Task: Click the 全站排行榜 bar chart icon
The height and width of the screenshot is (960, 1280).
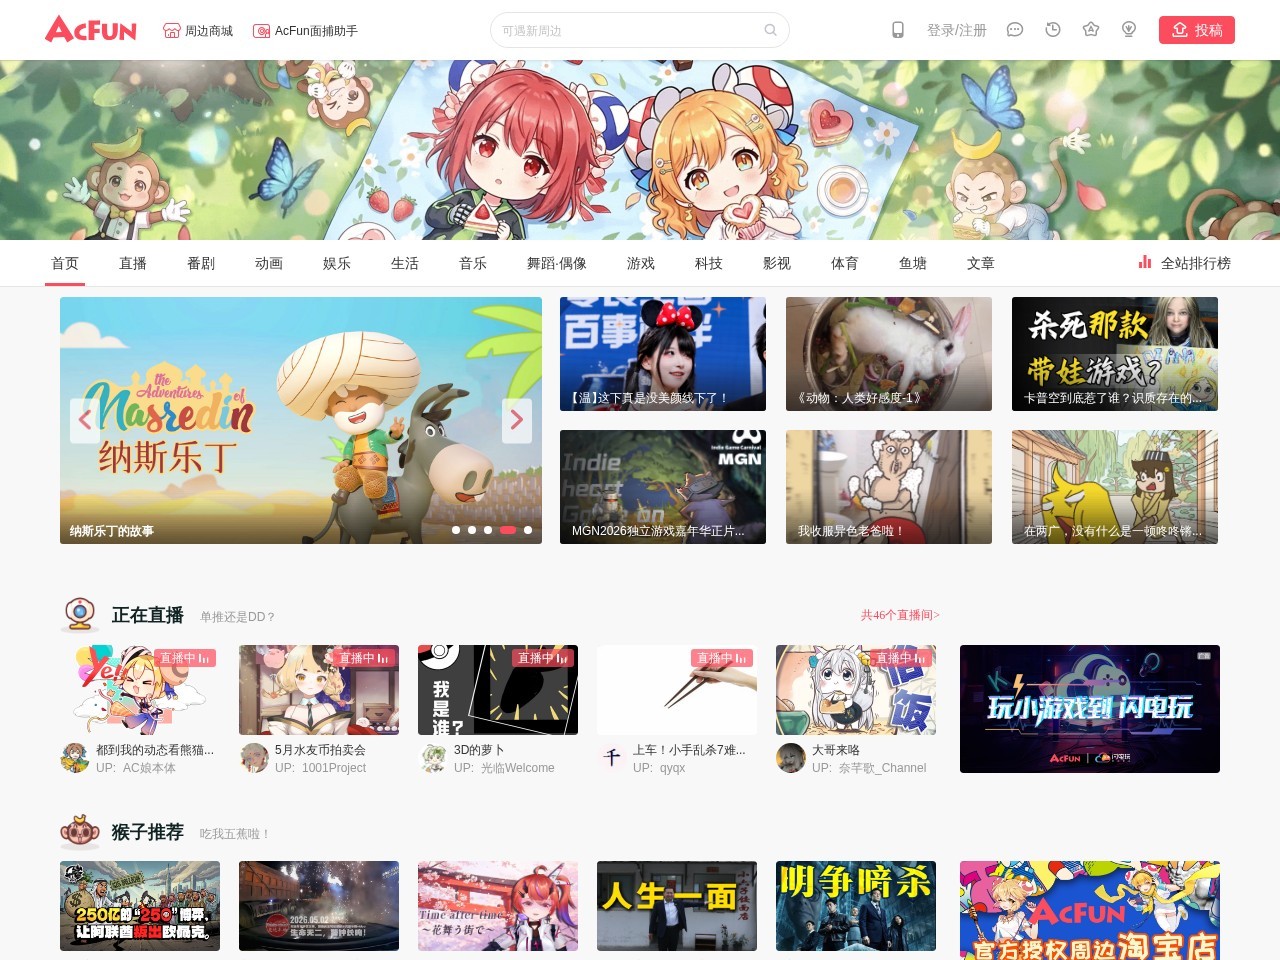Action: 1145,263
